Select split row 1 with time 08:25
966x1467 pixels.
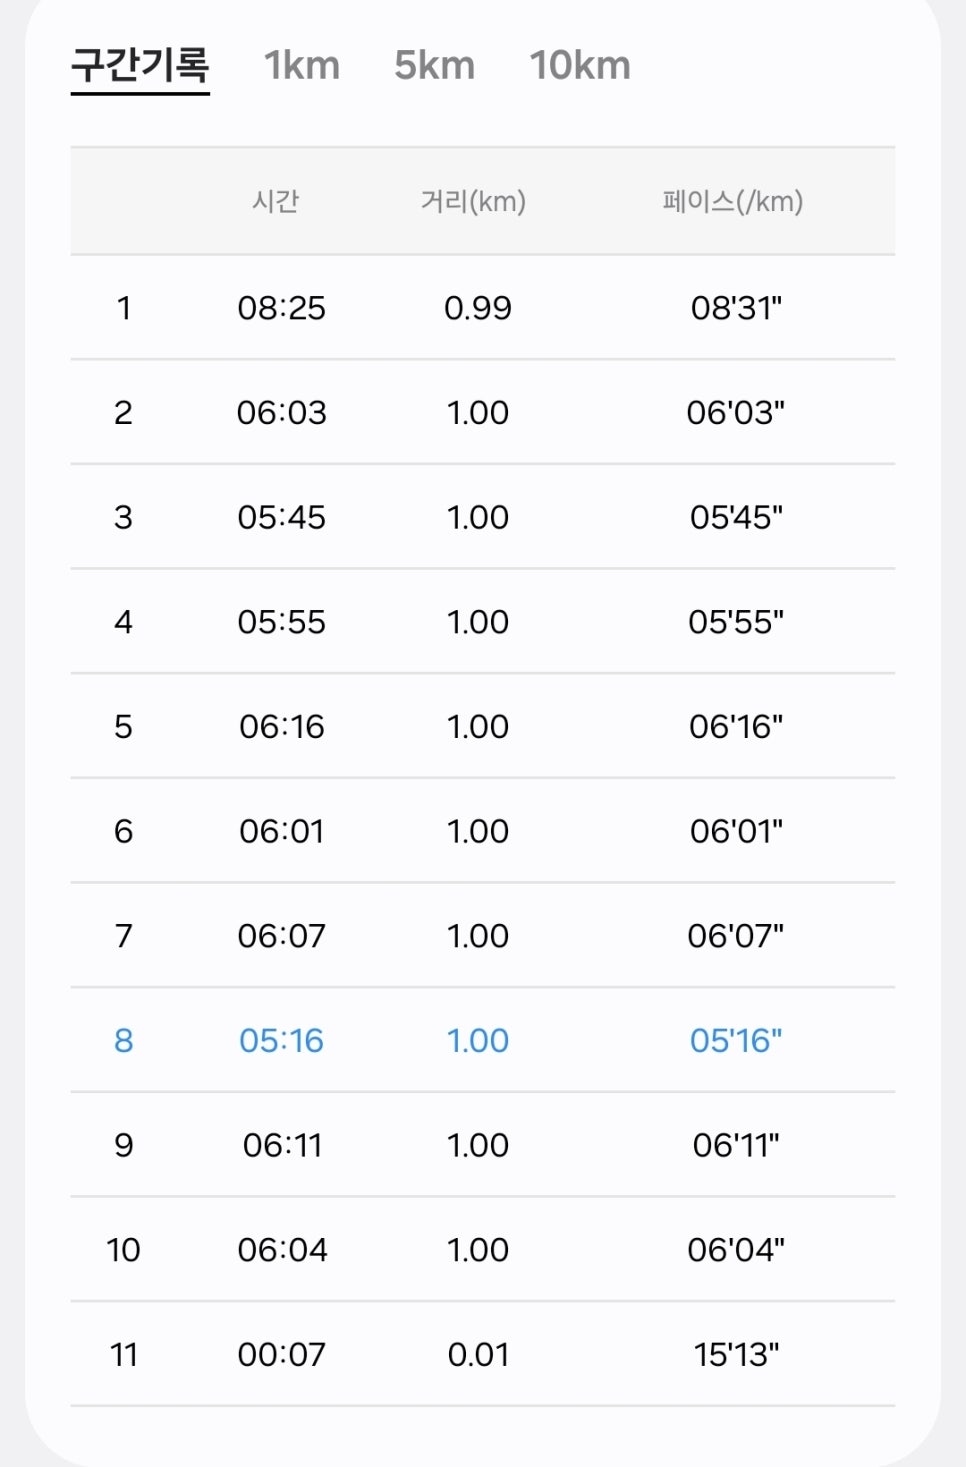[483, 307]
